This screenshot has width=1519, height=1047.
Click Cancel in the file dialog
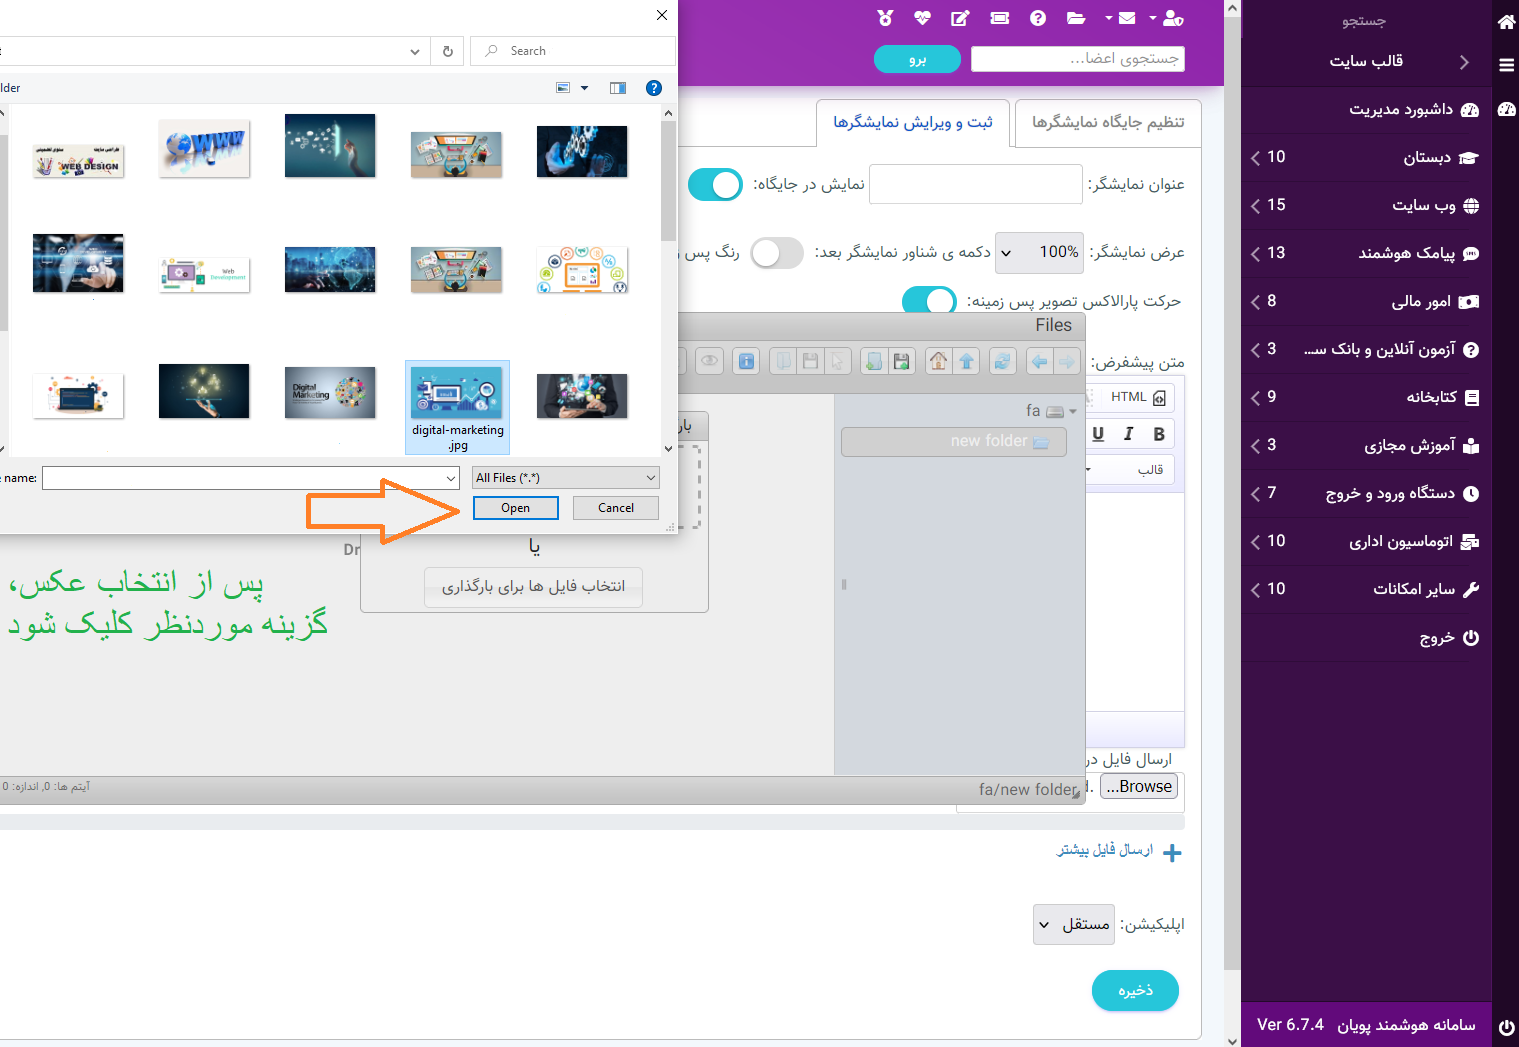616,508
